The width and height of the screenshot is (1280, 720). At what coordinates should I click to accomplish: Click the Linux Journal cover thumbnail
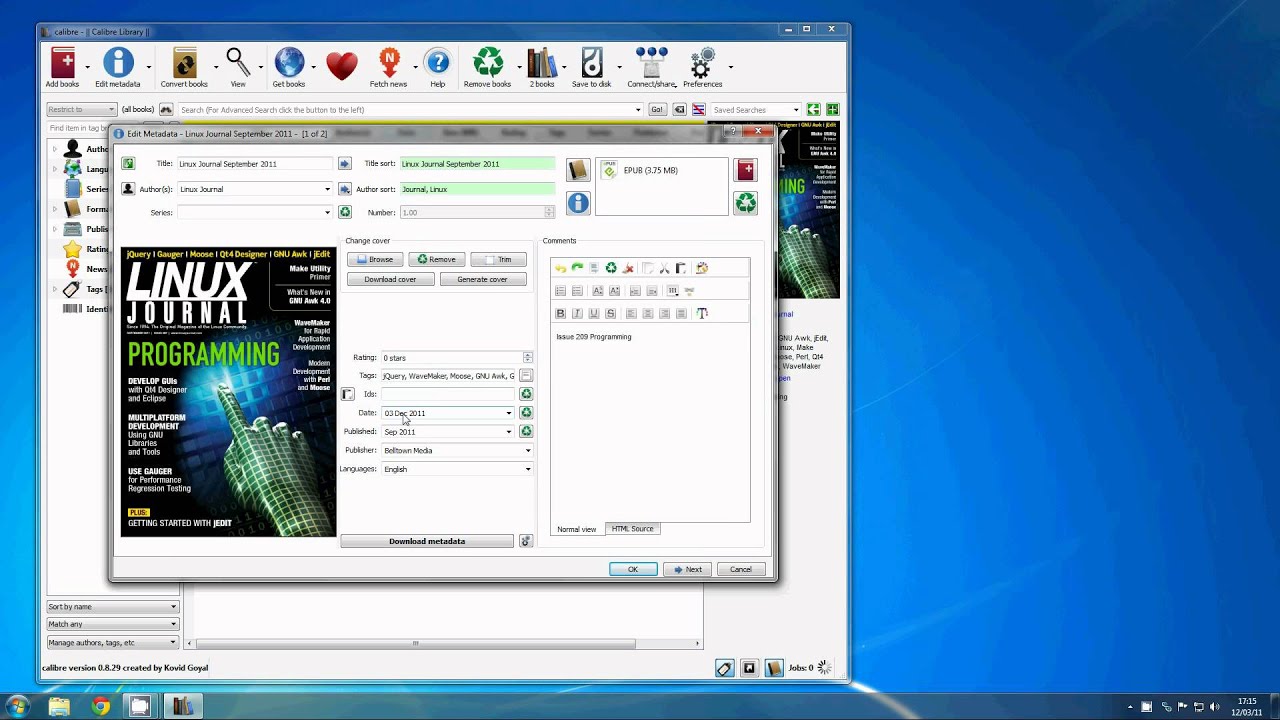click(228, 392)
